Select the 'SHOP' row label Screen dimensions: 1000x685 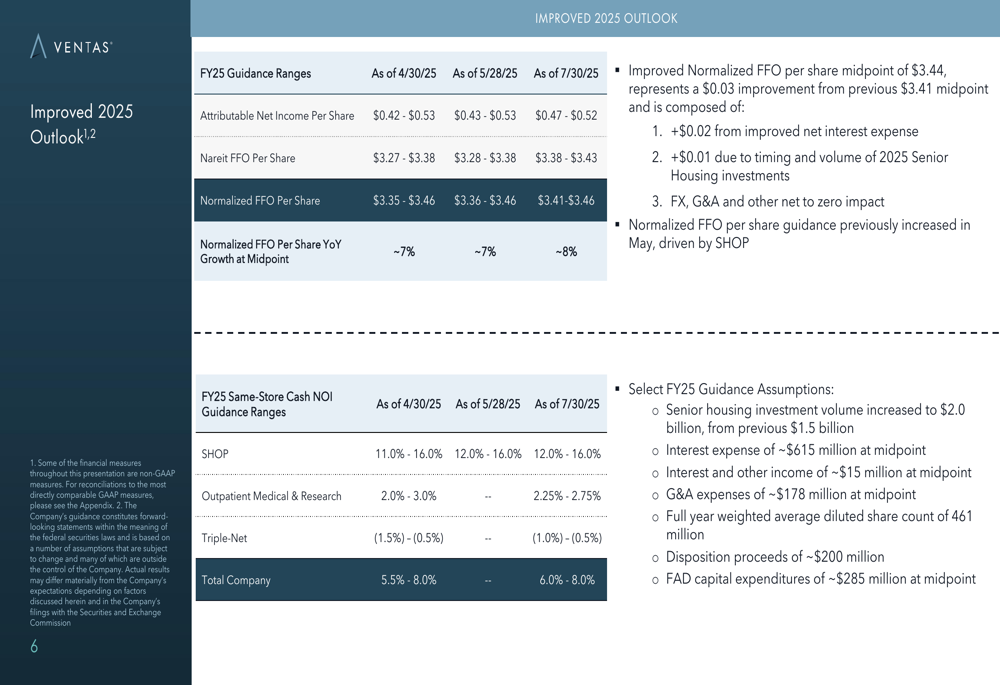214,454
